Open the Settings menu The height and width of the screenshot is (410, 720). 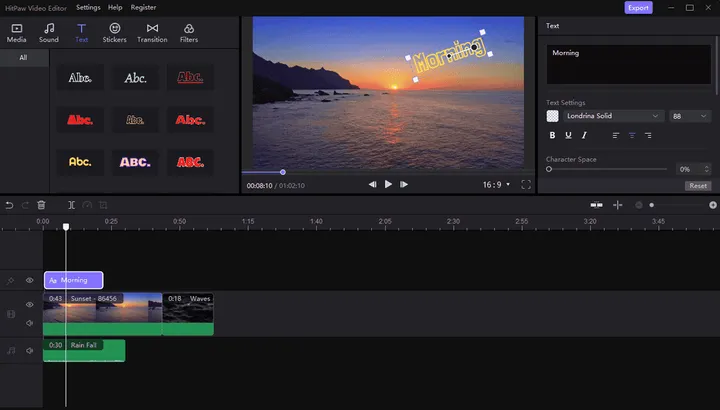pos(88,7)
